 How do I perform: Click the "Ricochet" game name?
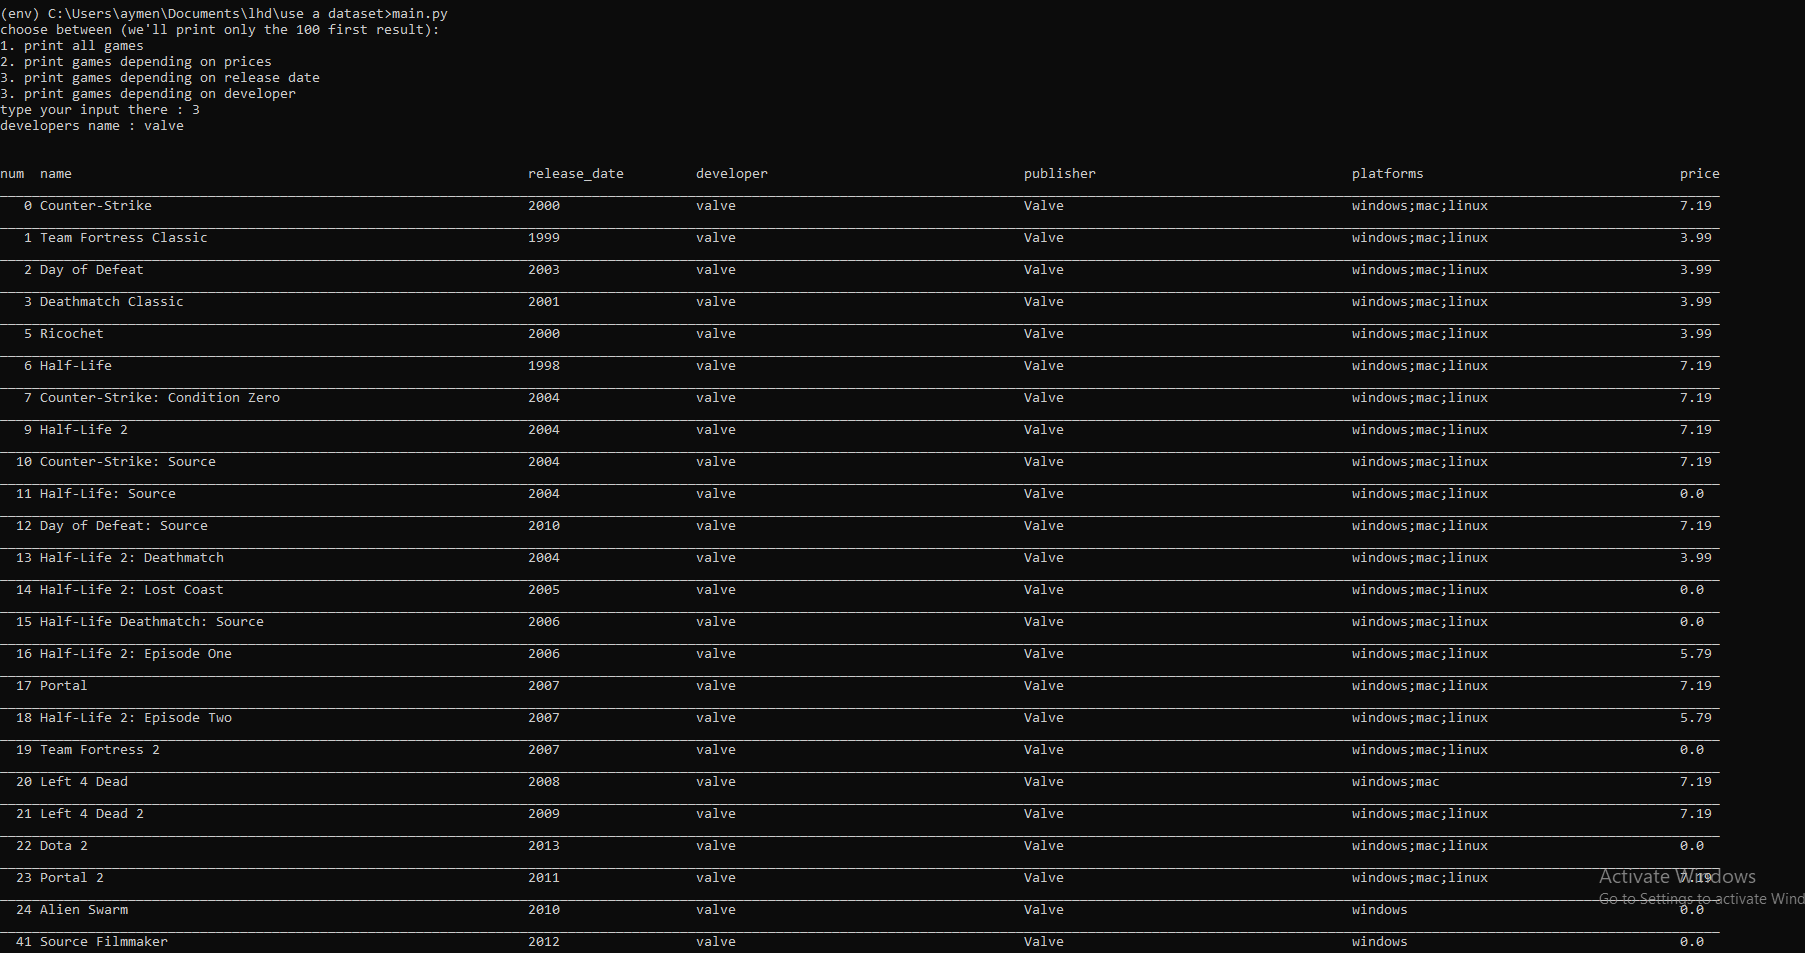[x=72, y=333]
